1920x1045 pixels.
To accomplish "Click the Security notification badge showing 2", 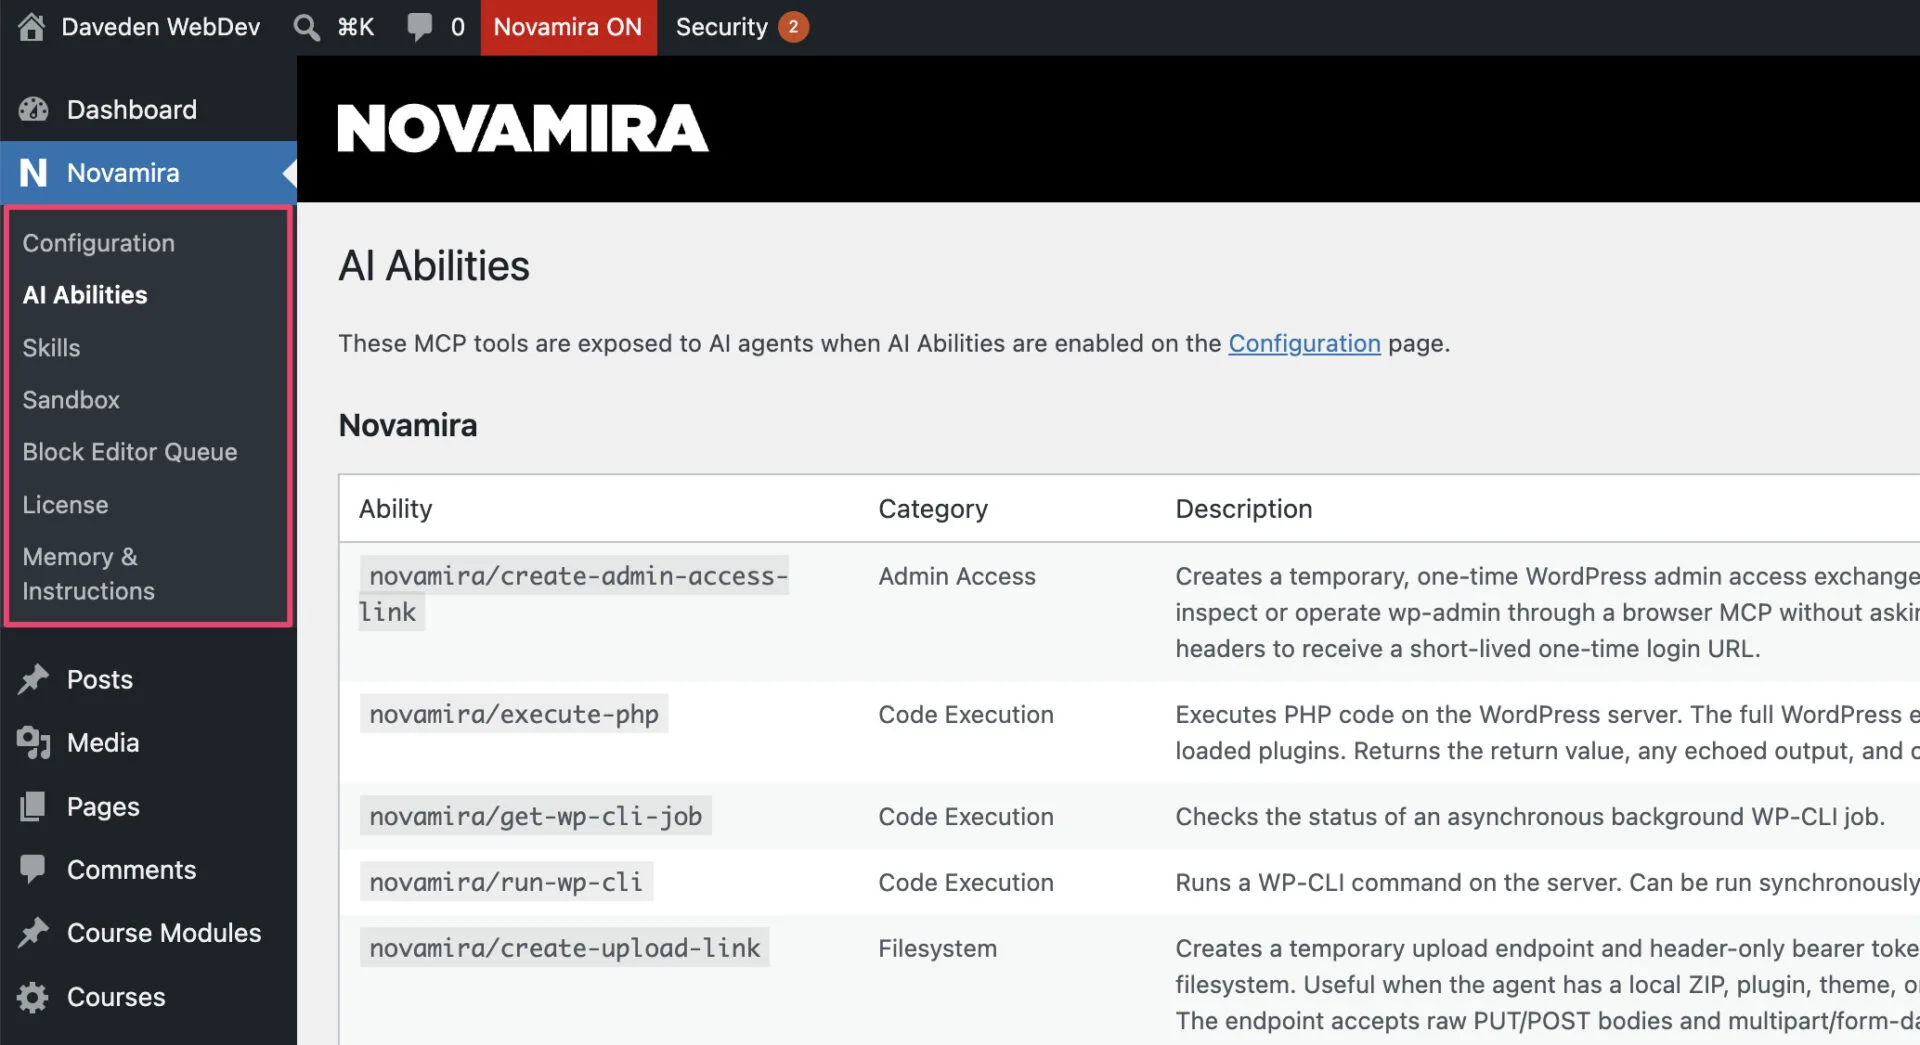I will [x=793, y=27].
